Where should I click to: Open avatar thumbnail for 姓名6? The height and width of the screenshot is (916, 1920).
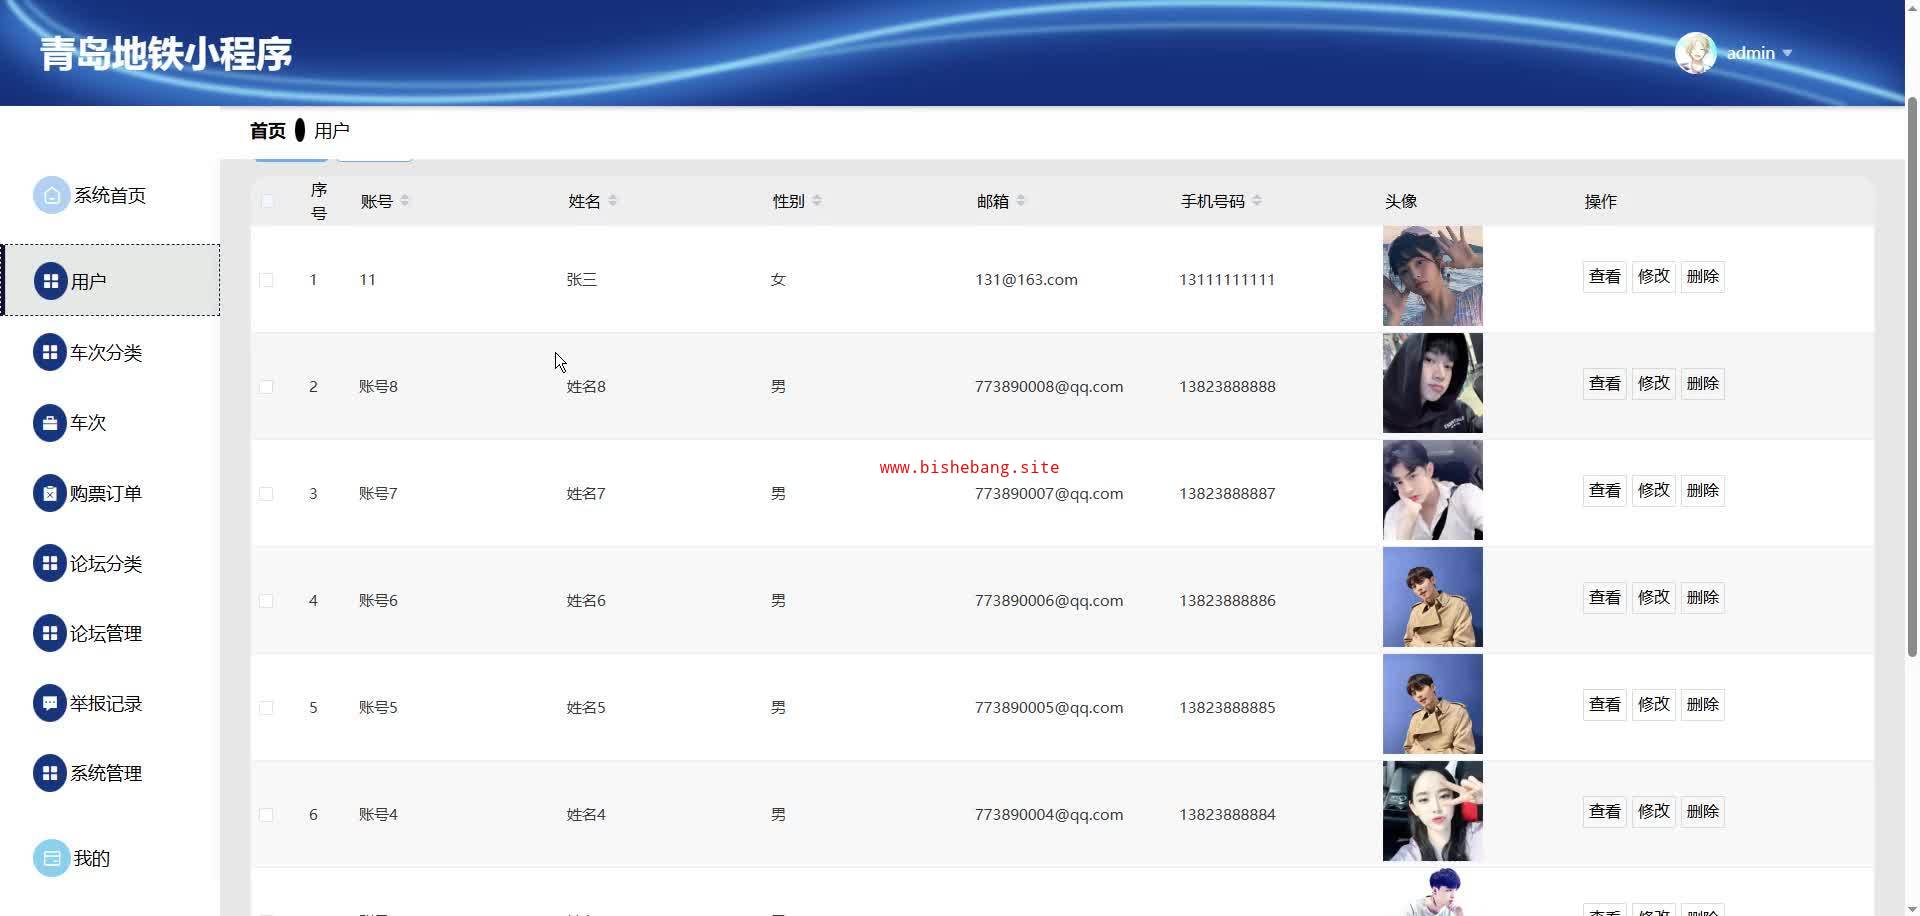1433,597
